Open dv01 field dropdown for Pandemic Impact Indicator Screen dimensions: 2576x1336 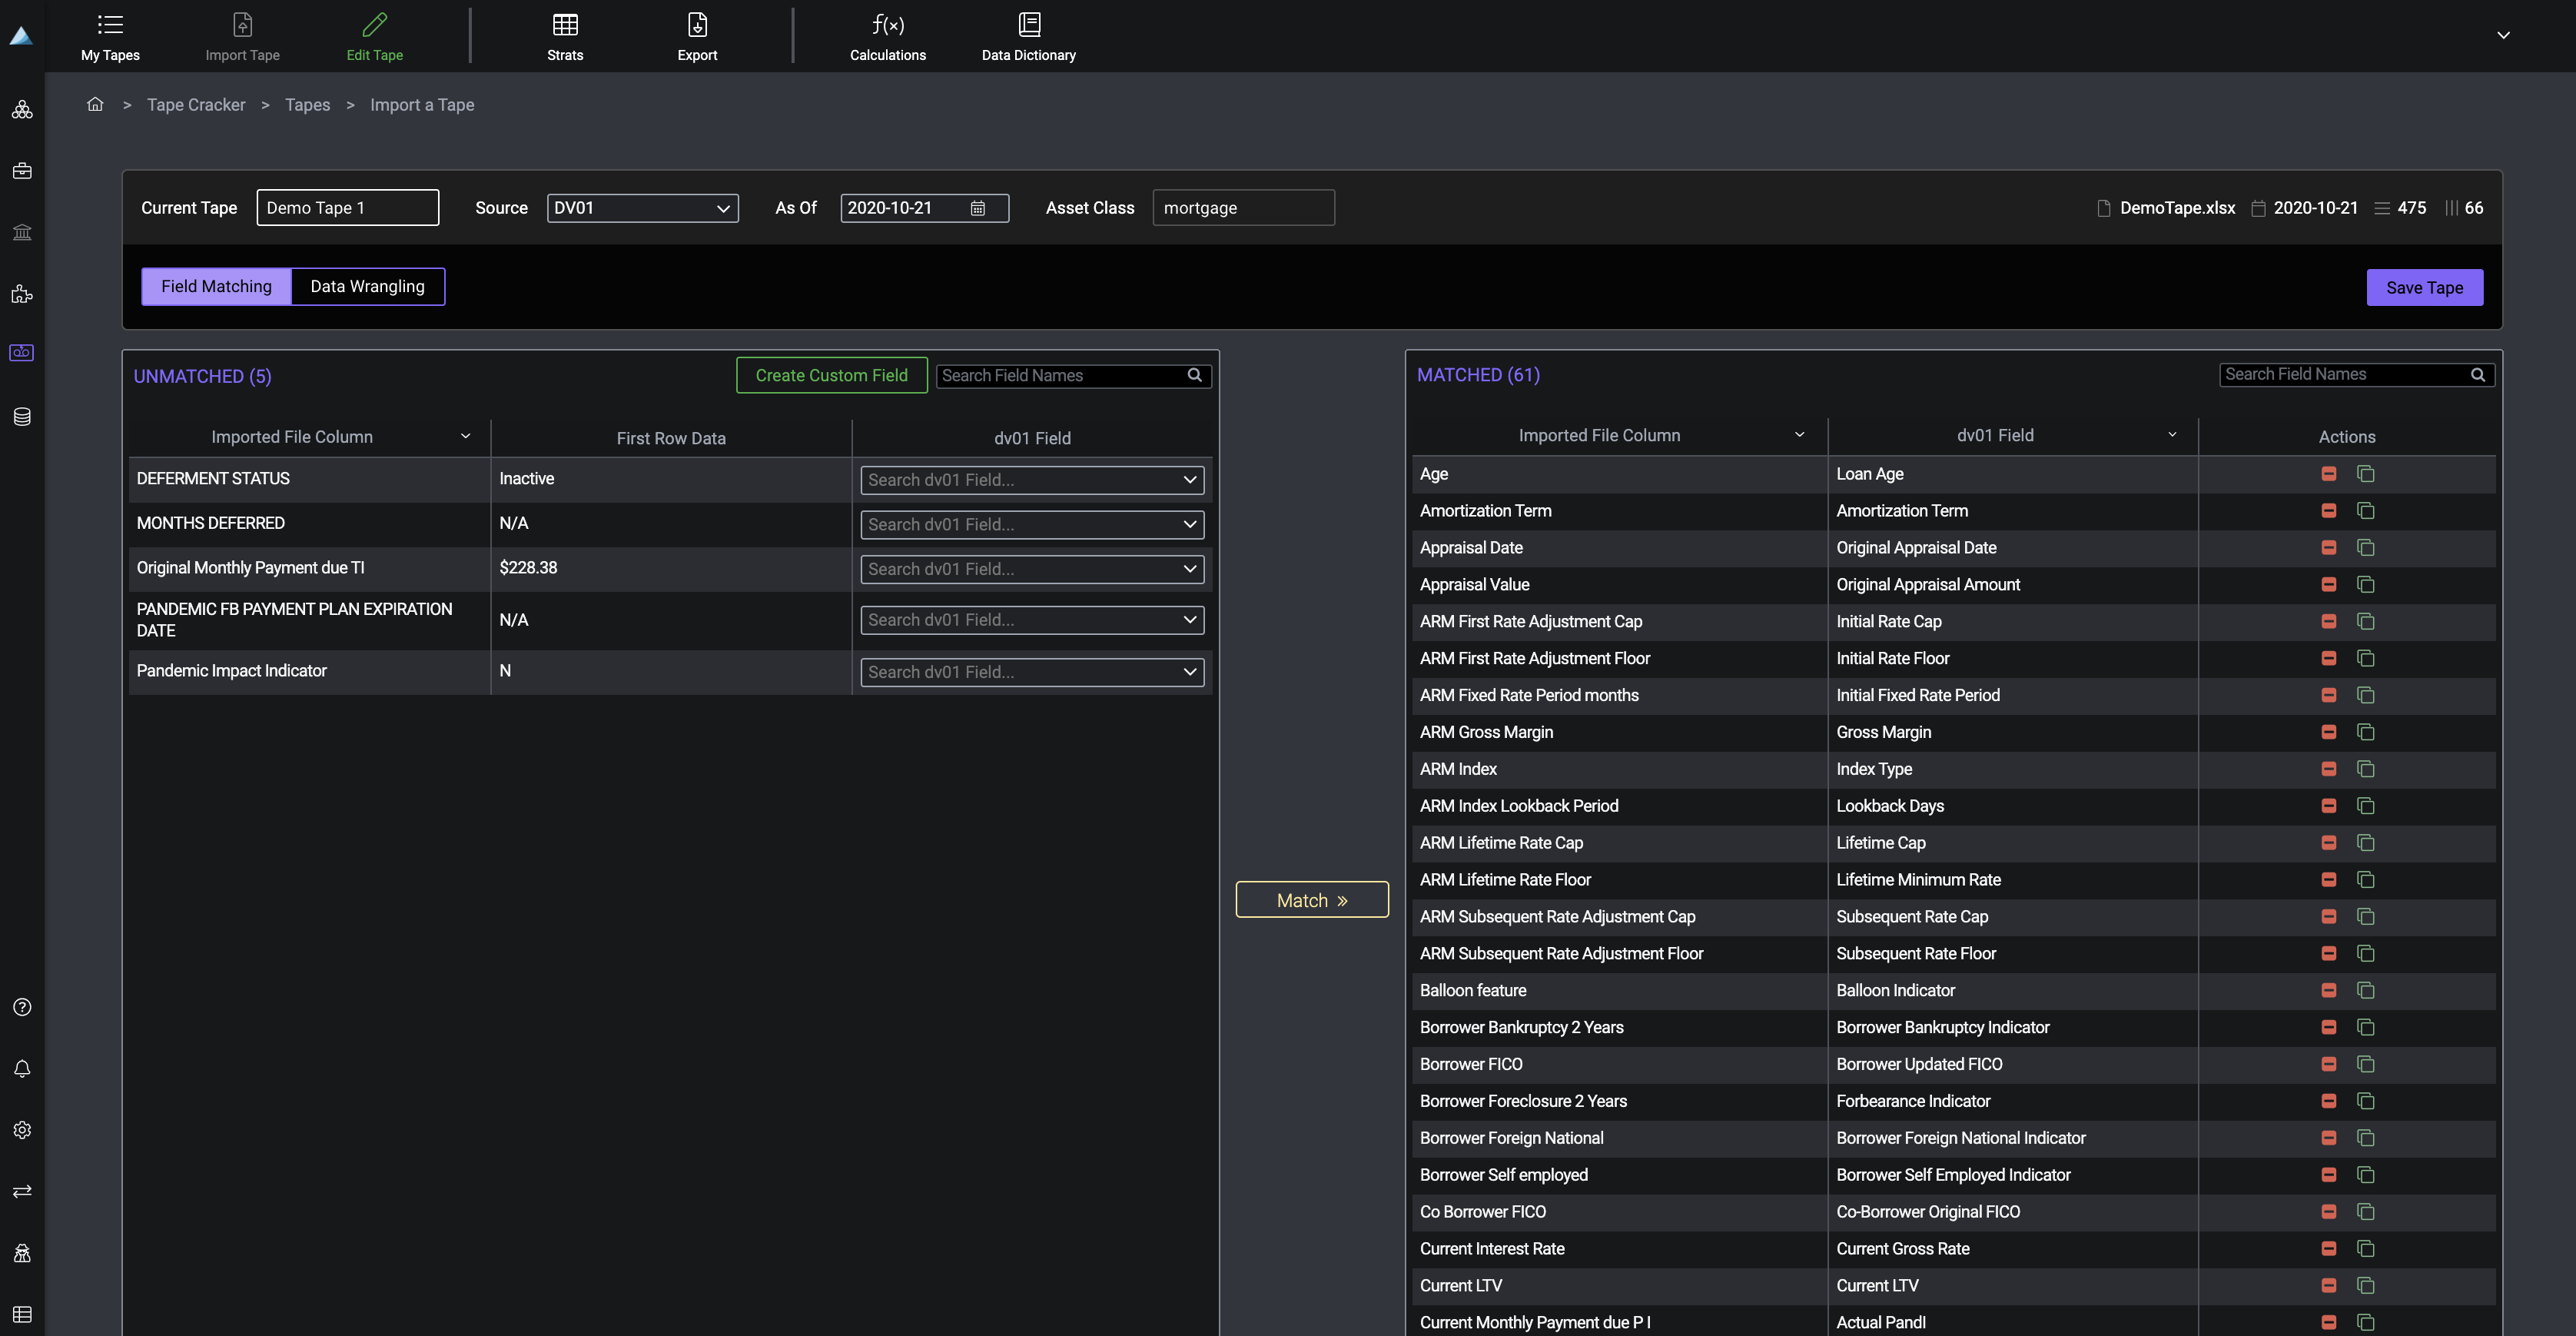click(1031, 672)
